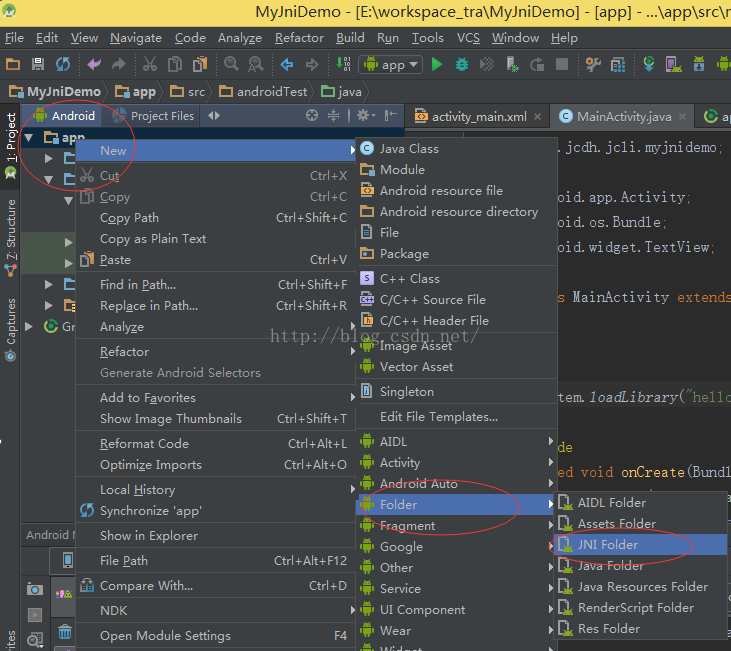Select Res Folder option

click(641, 629)
